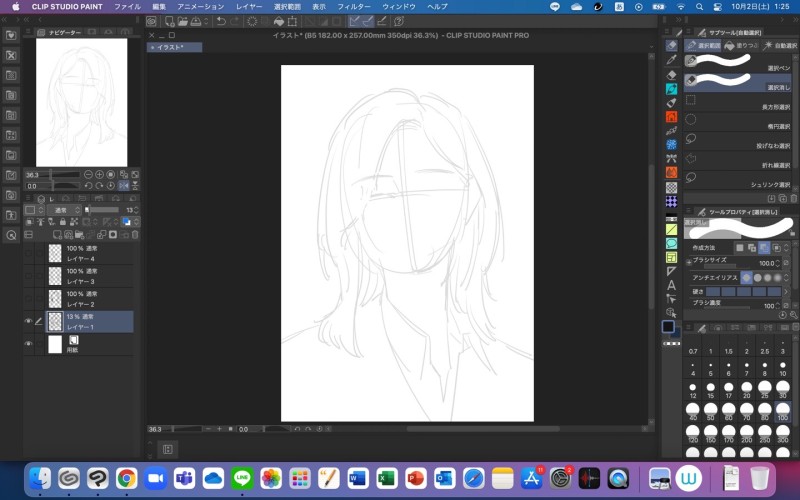The height and width of the screenshot is (500, 800).
Task: Click the Navigator canvas thumbnail preview
Action: 82,102
